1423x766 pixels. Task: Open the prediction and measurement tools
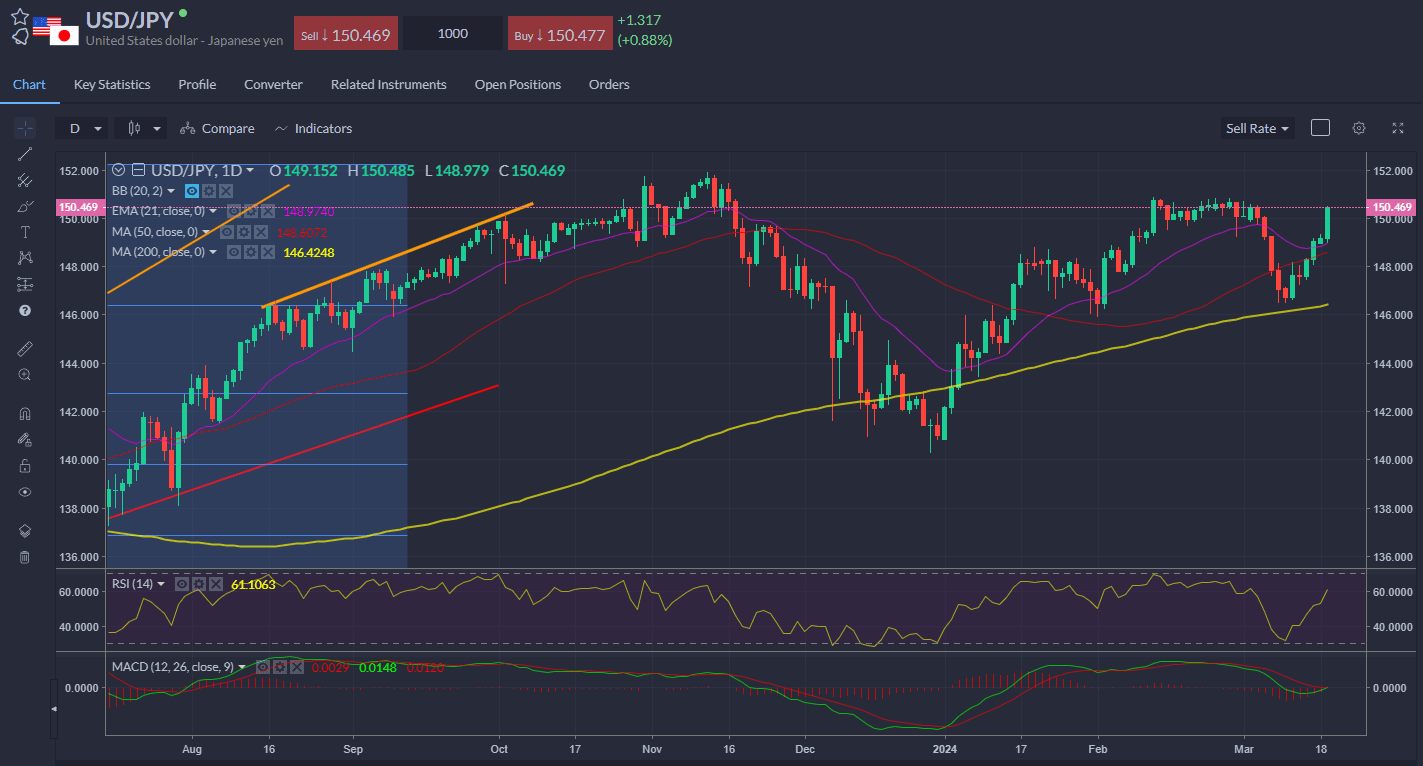point(25,284)
